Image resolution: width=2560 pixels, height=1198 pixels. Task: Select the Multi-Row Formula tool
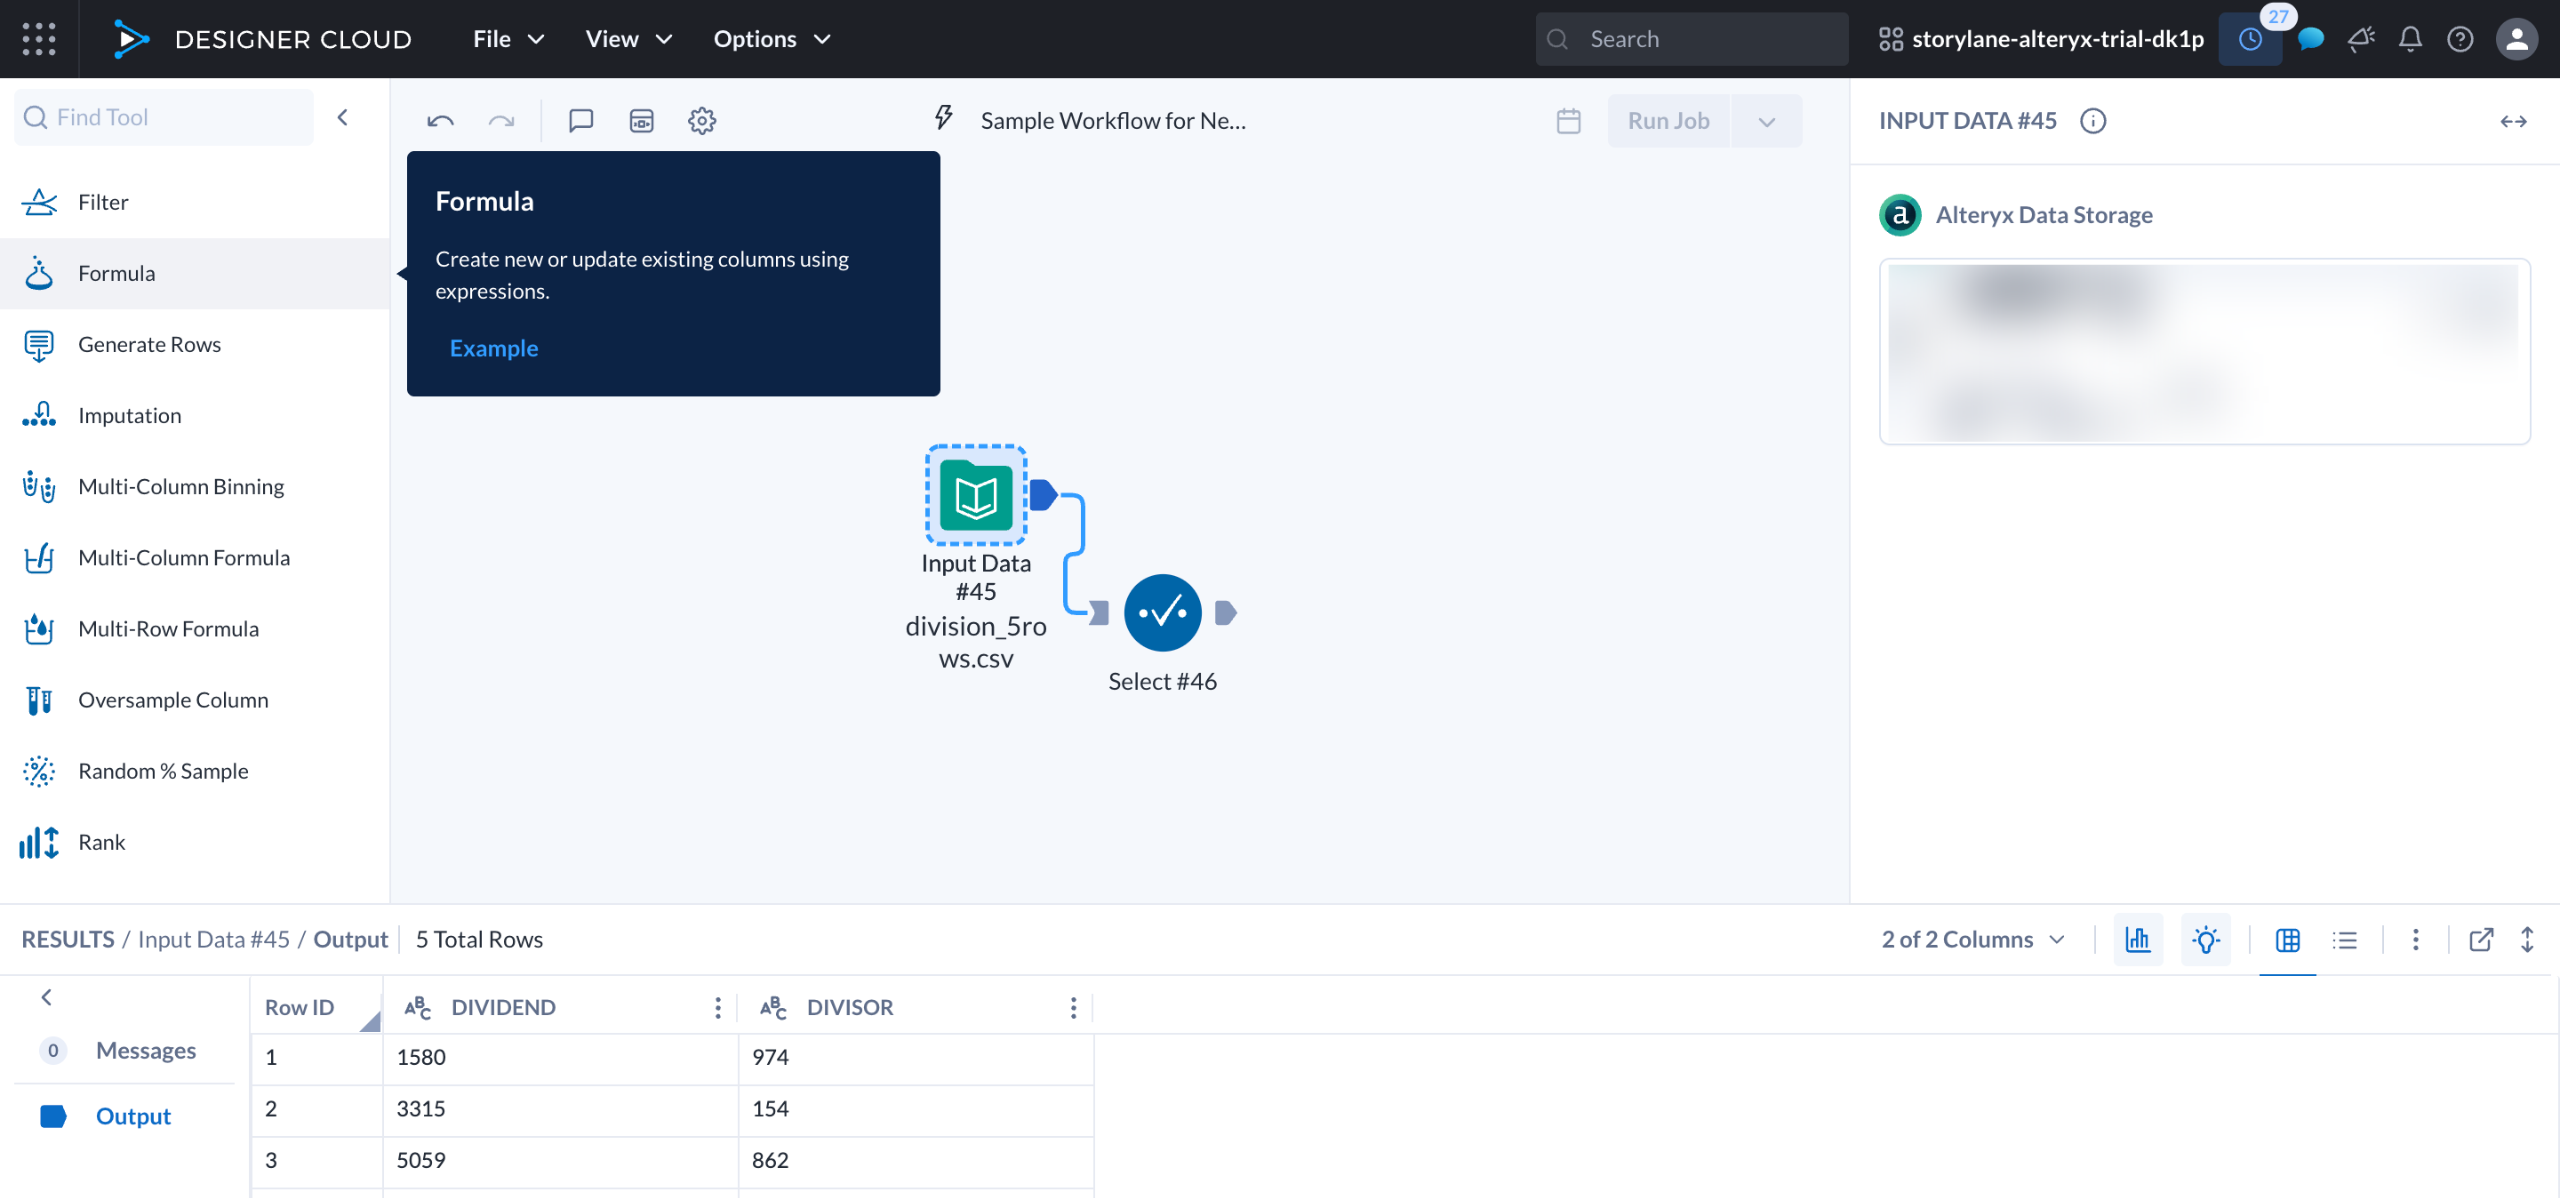pos(168,629)
